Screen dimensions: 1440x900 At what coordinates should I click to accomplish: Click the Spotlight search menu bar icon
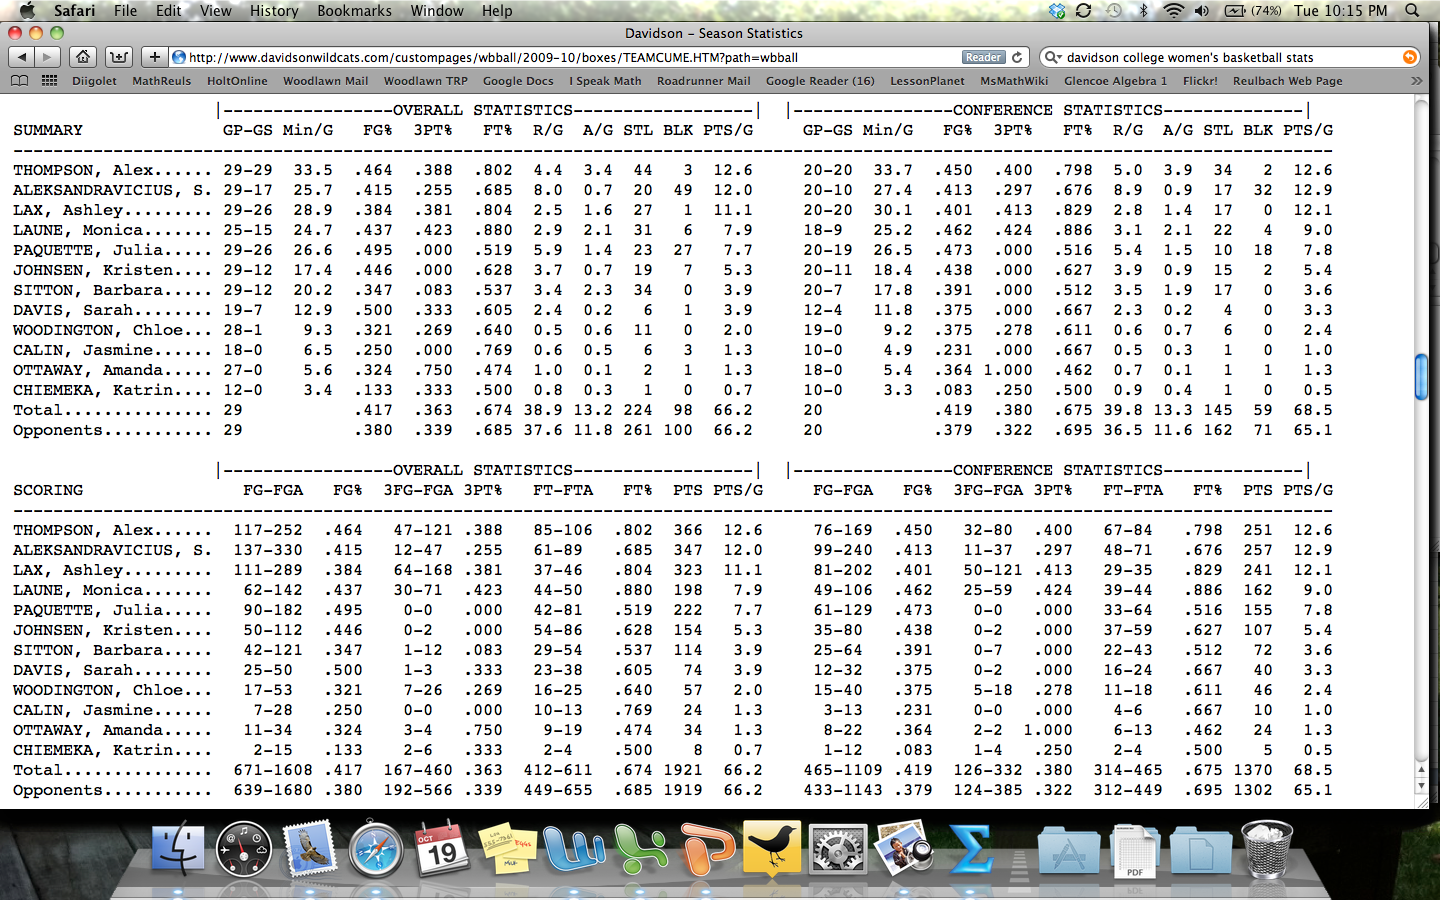point(1412,10)
